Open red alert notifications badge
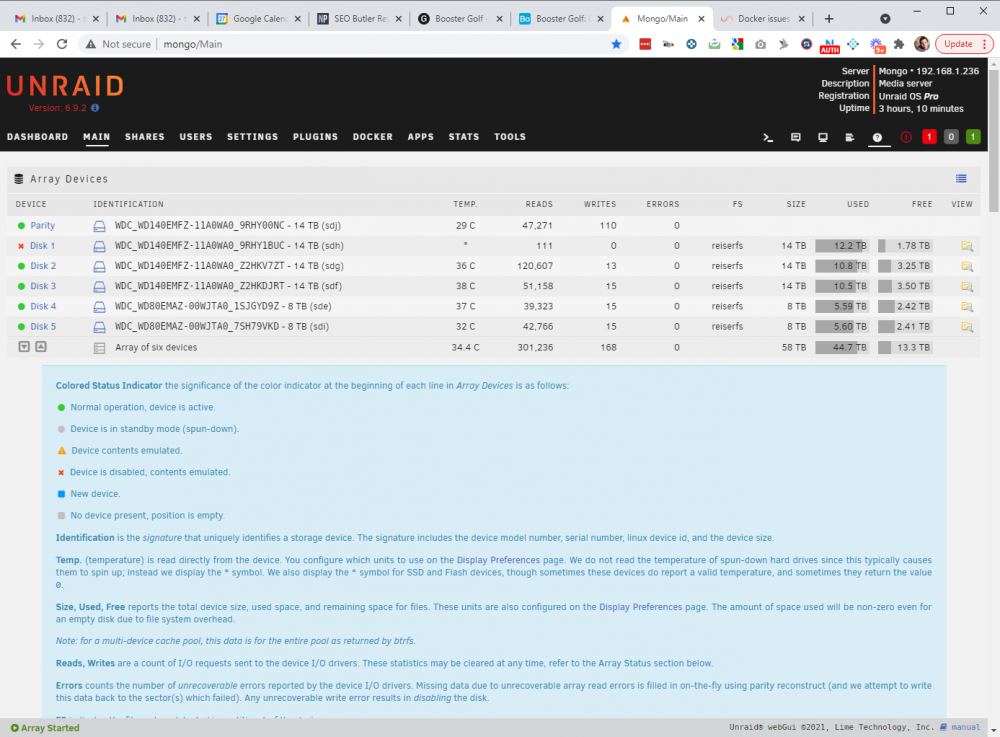Image resolution: width=1000 pixels, height=737 pixels. (929, 136)
